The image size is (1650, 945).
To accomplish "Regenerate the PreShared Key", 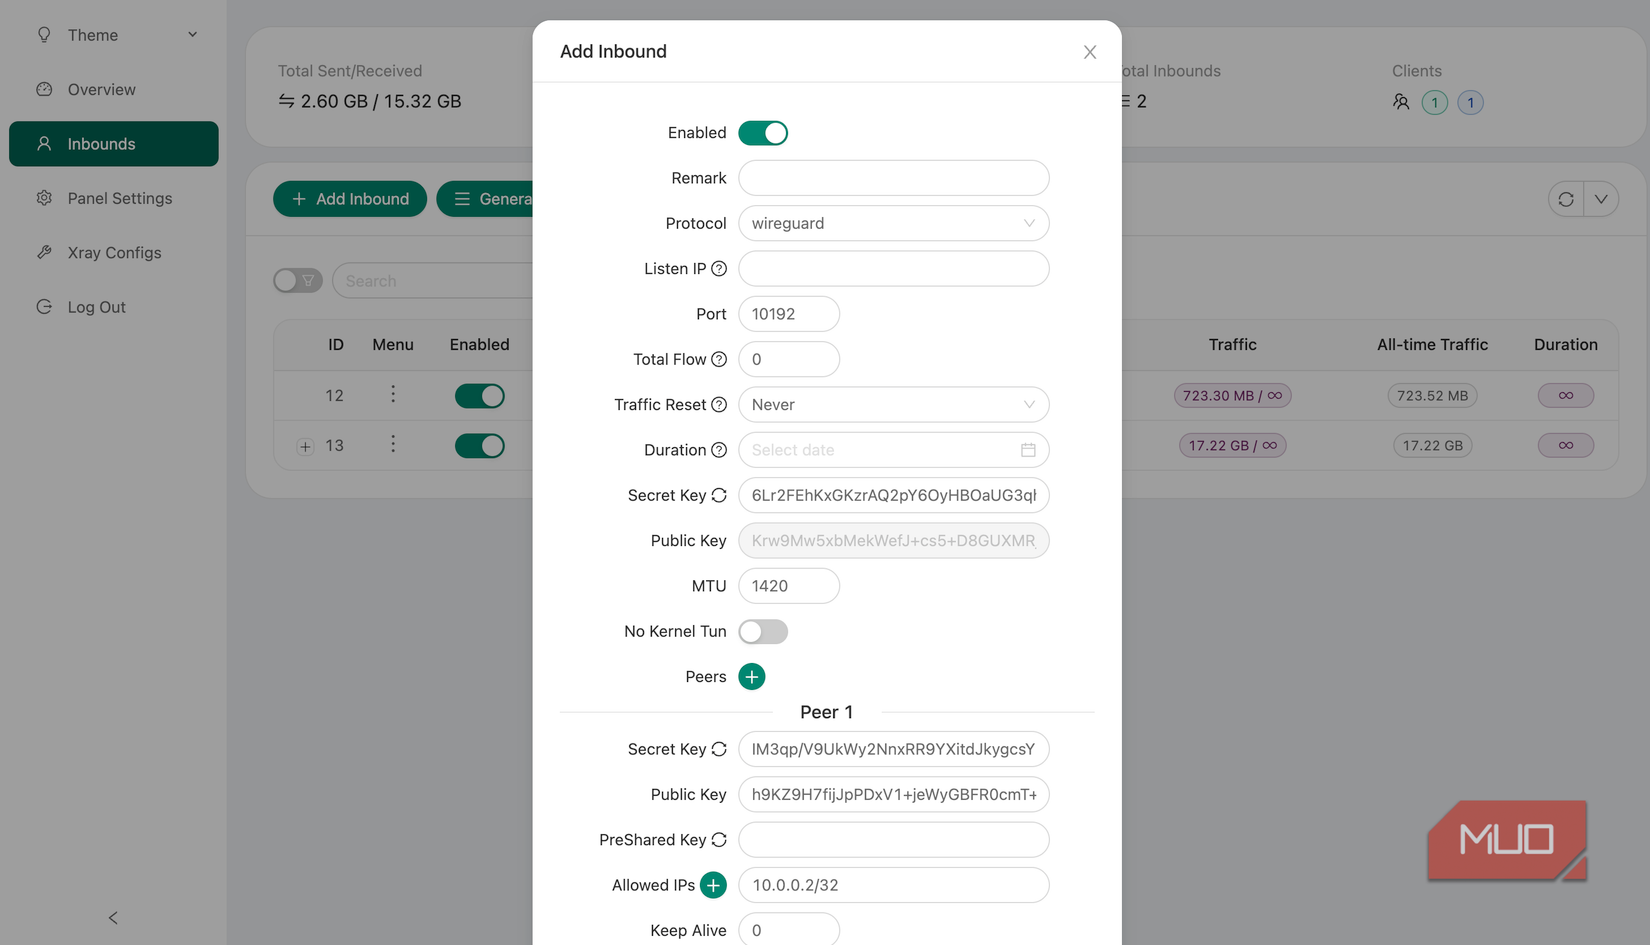I will [x=719, y=840].
